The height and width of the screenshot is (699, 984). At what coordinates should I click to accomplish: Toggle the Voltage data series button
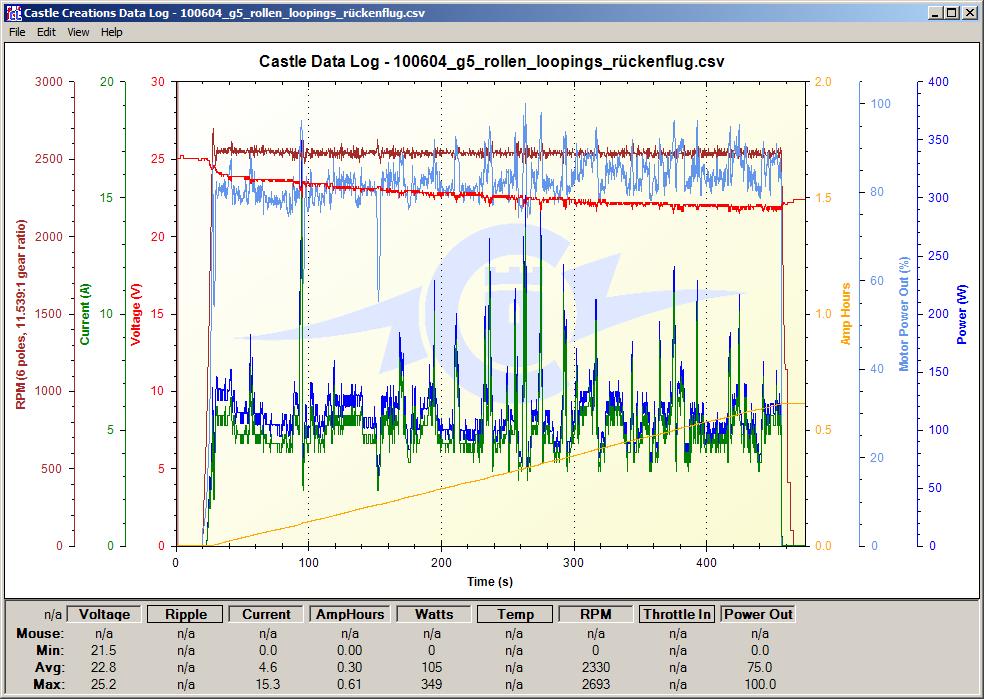click(104, 614)
